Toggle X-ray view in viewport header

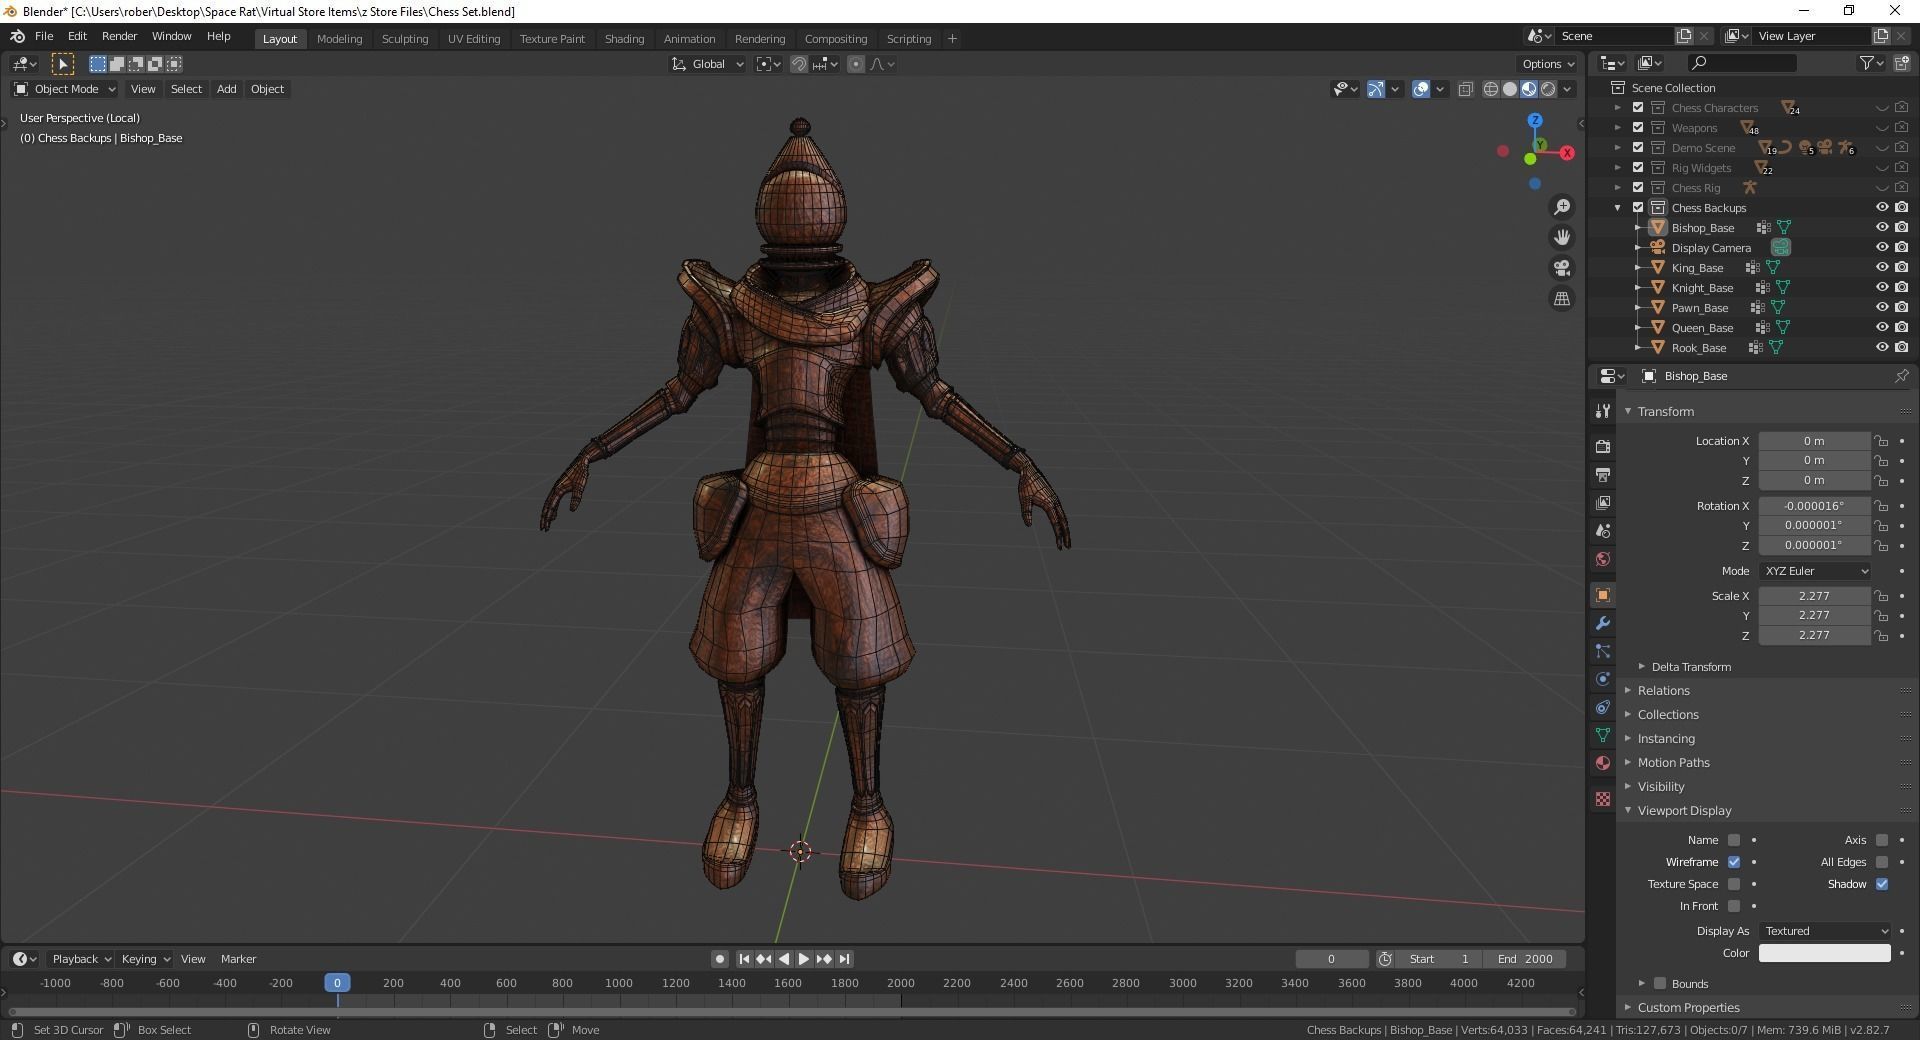coord(1466,90)
